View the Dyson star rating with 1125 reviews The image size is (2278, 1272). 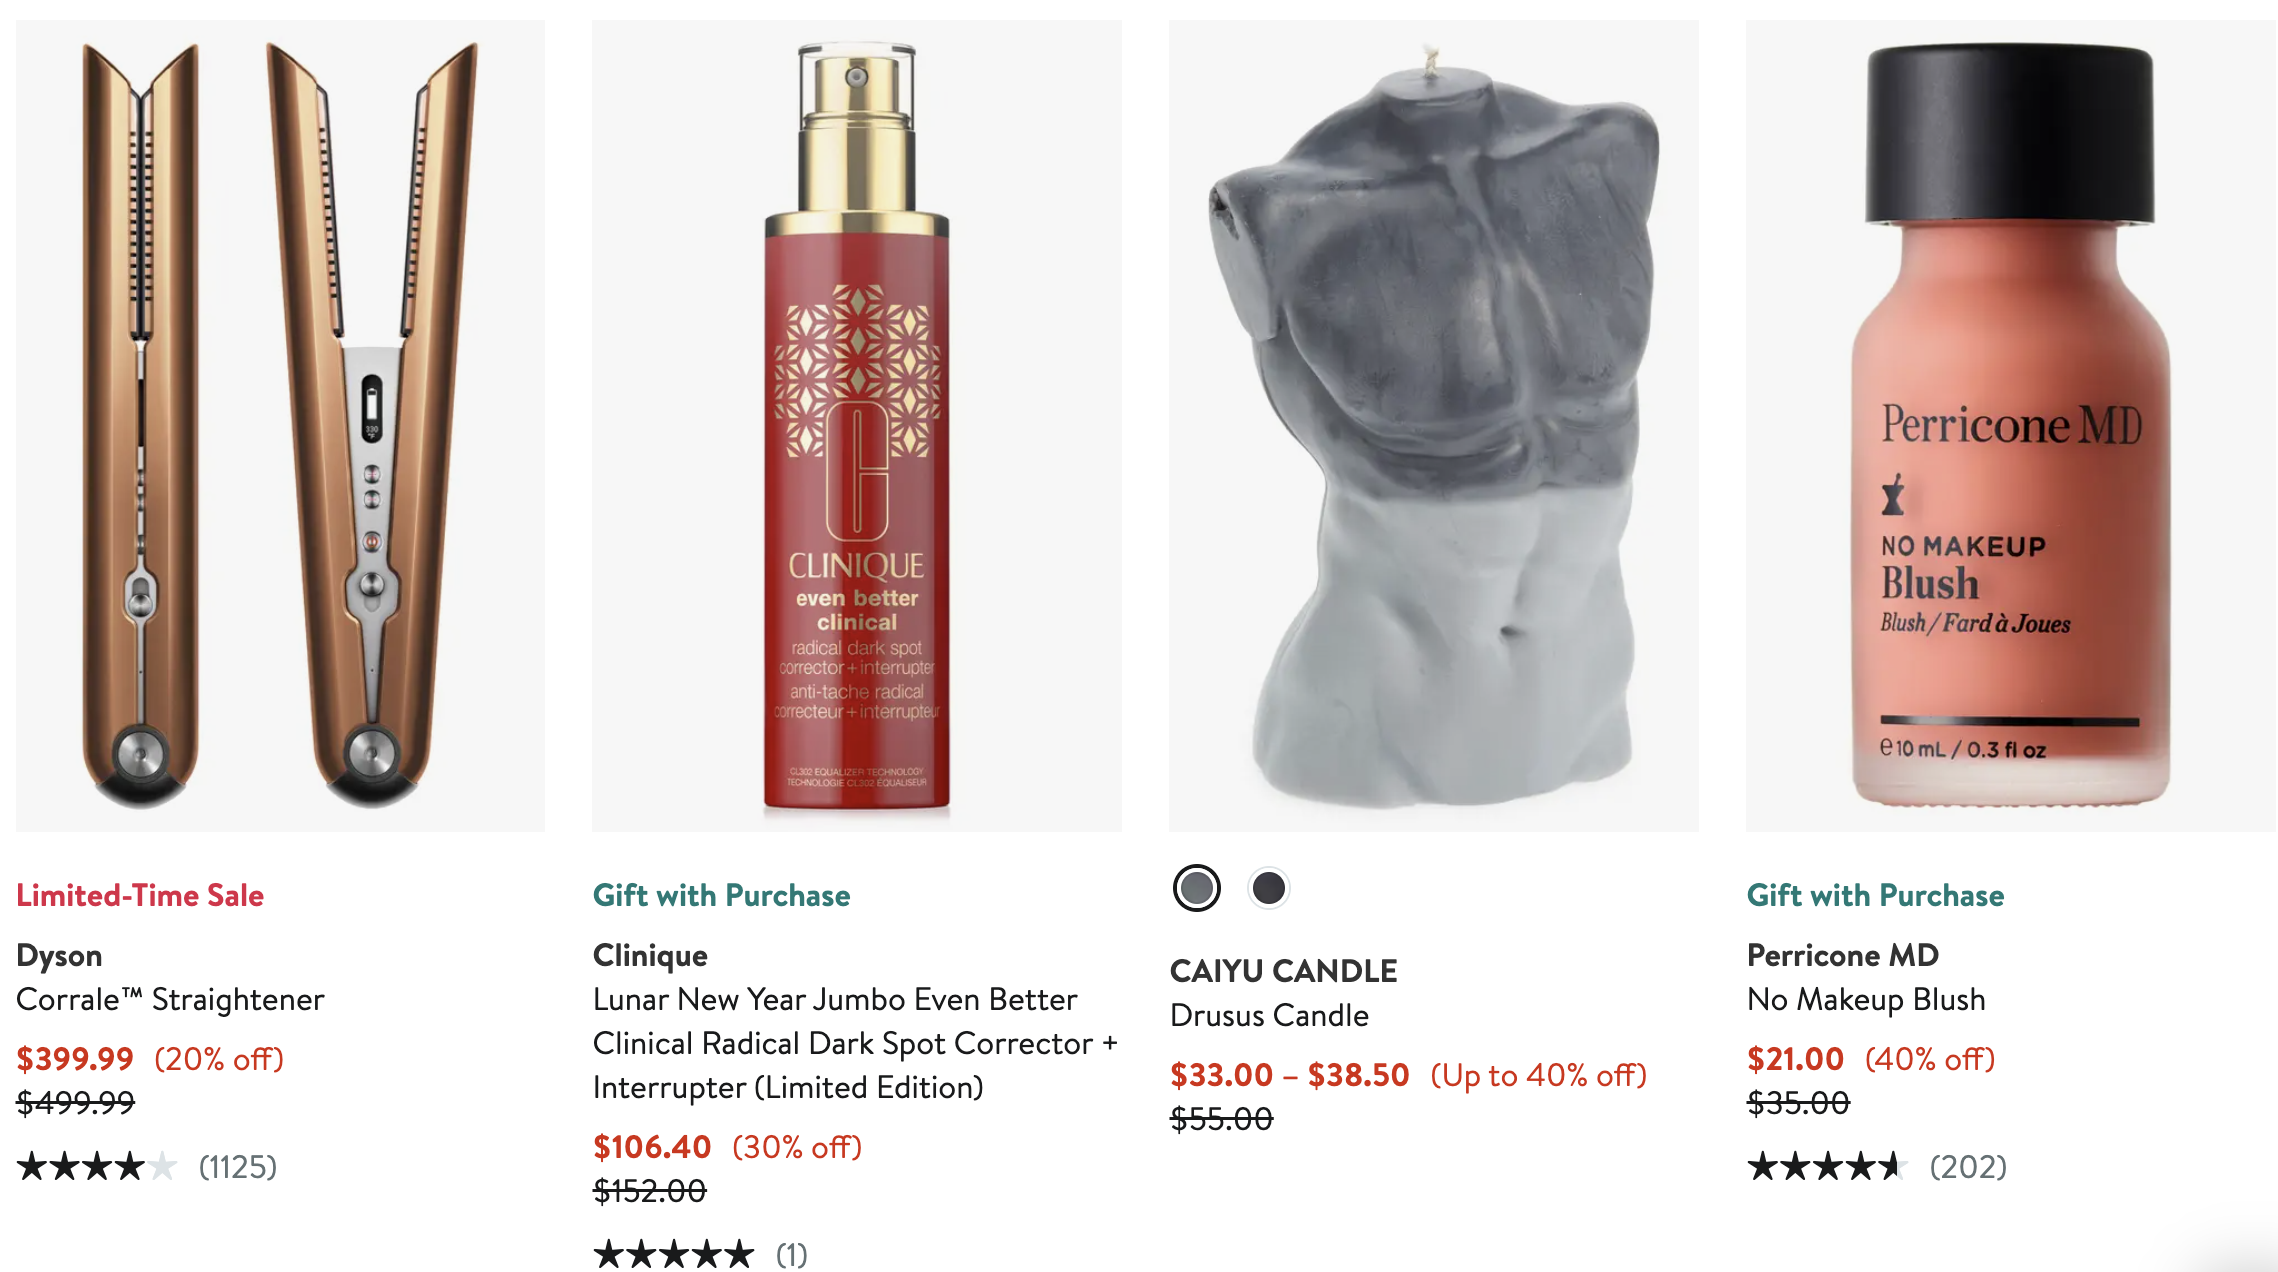click(x=147, y=1166)
